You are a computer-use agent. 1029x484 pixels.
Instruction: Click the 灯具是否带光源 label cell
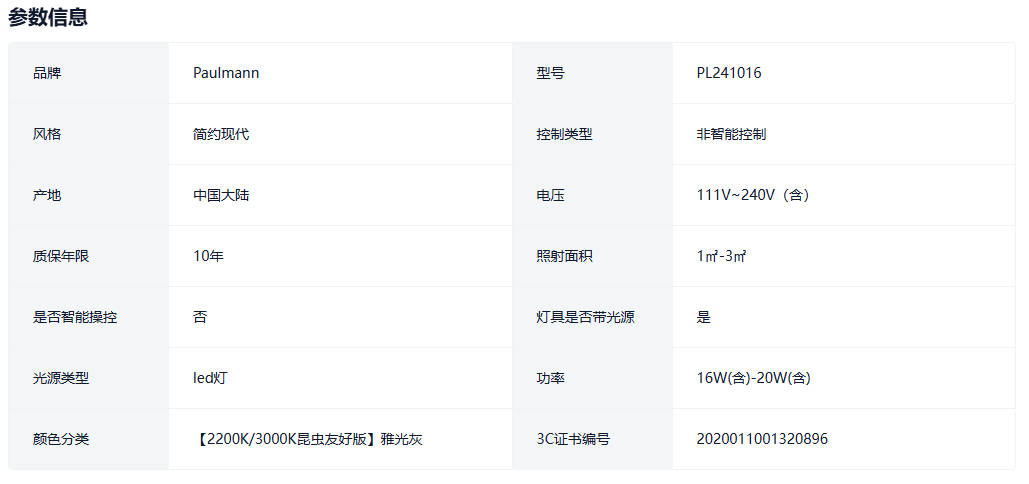pyautogui.click(x=585, y=317)
